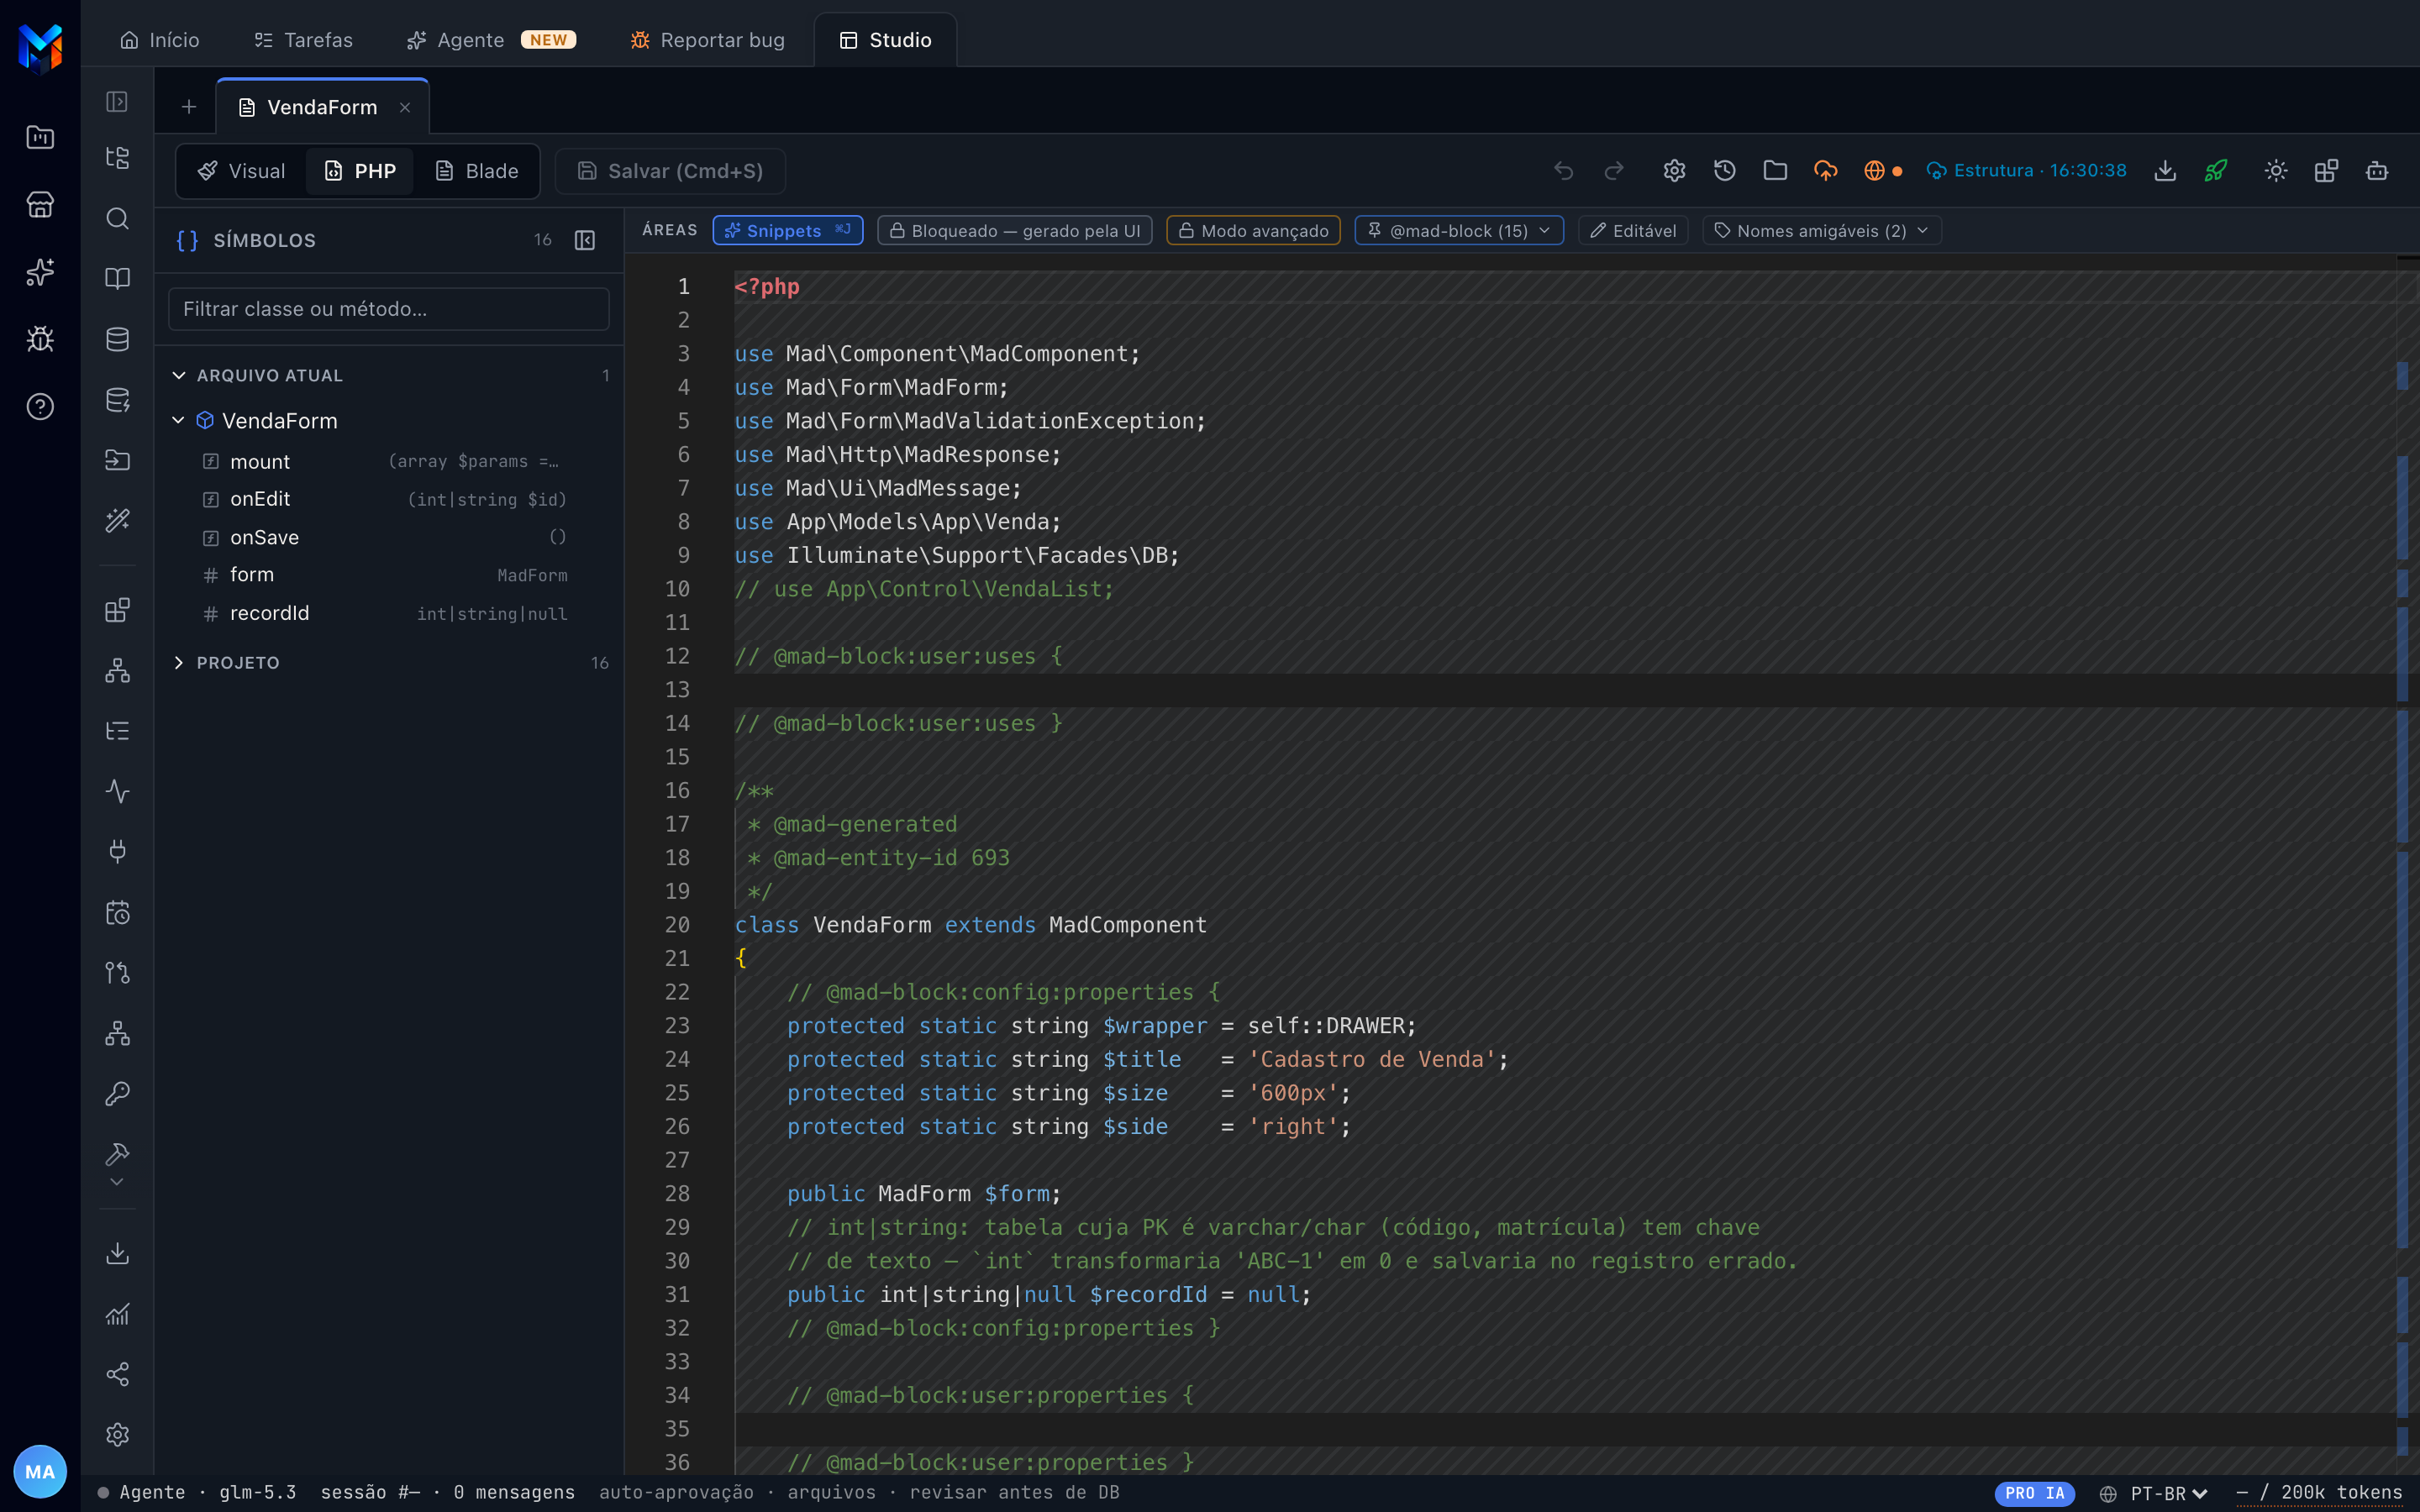Open the store icon in left rail
2420x1512 pixels.
point(40,204)
